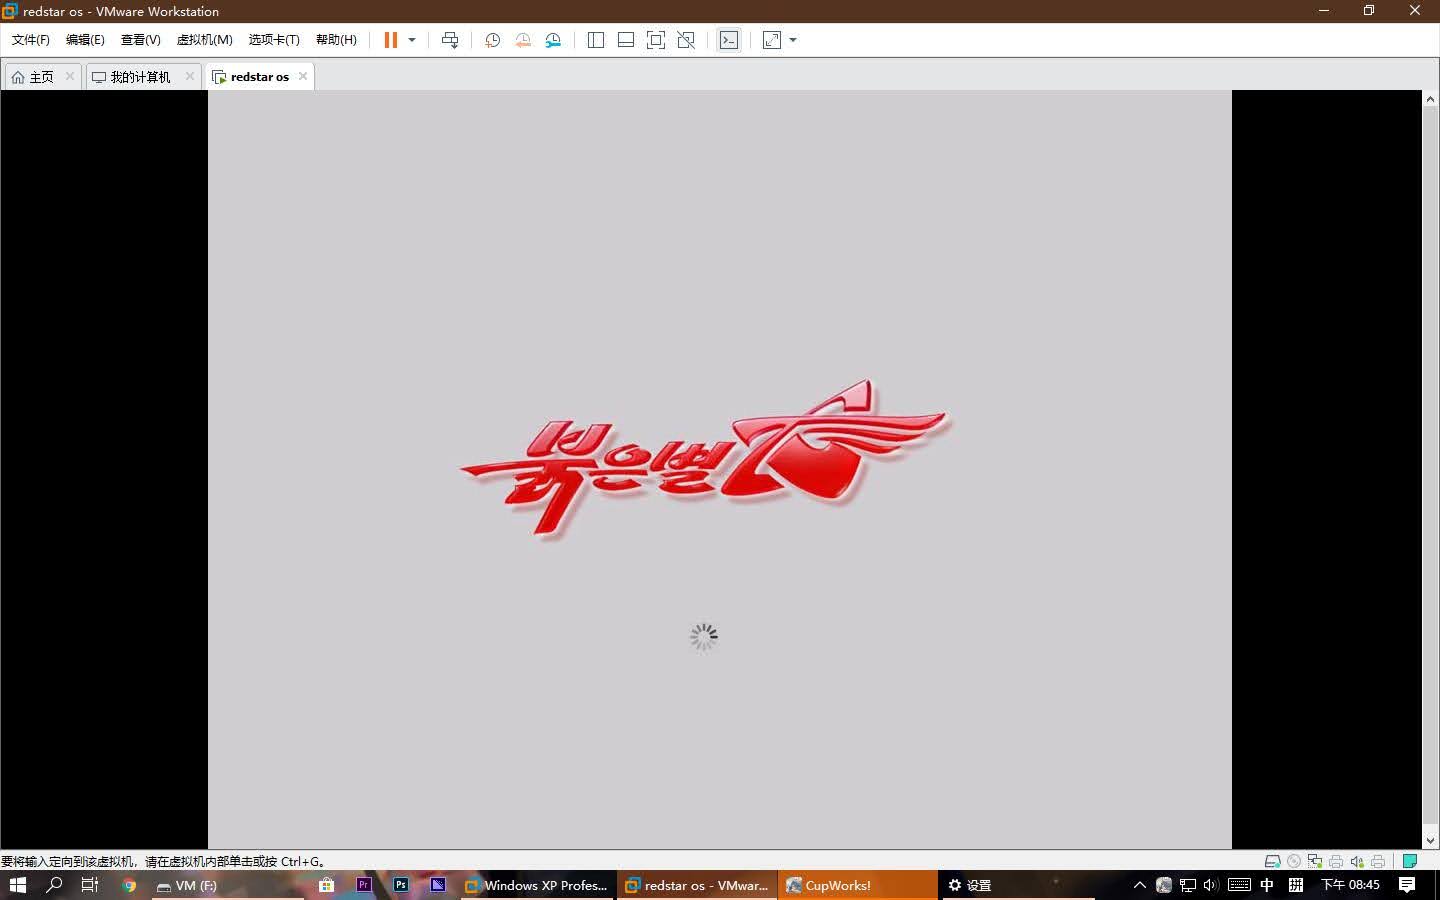Open the system tray volume control

pyautogui.click(x=1211, y=885)
